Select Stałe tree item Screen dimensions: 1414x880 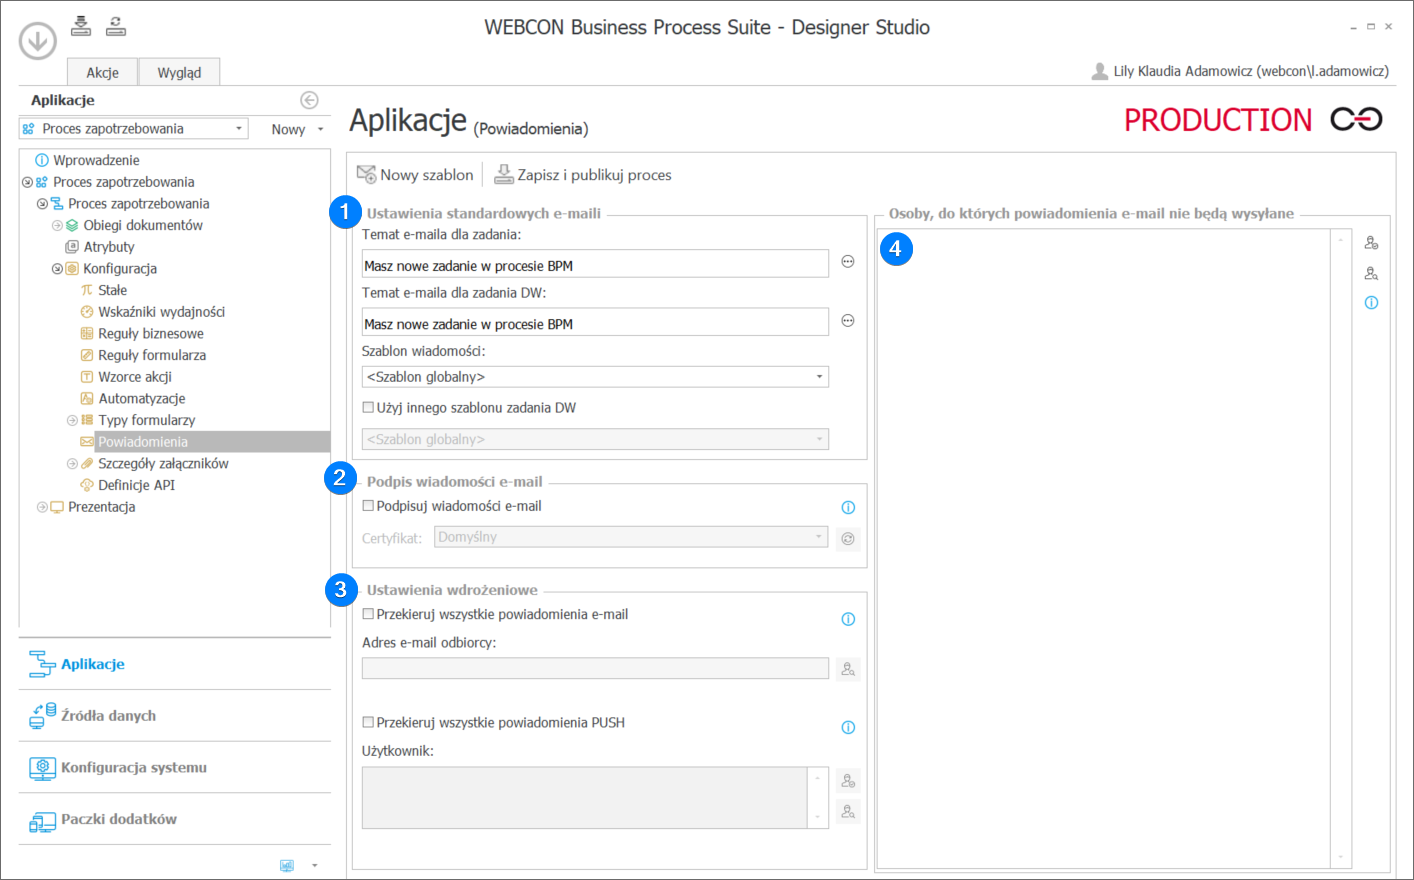pos(112,290)
